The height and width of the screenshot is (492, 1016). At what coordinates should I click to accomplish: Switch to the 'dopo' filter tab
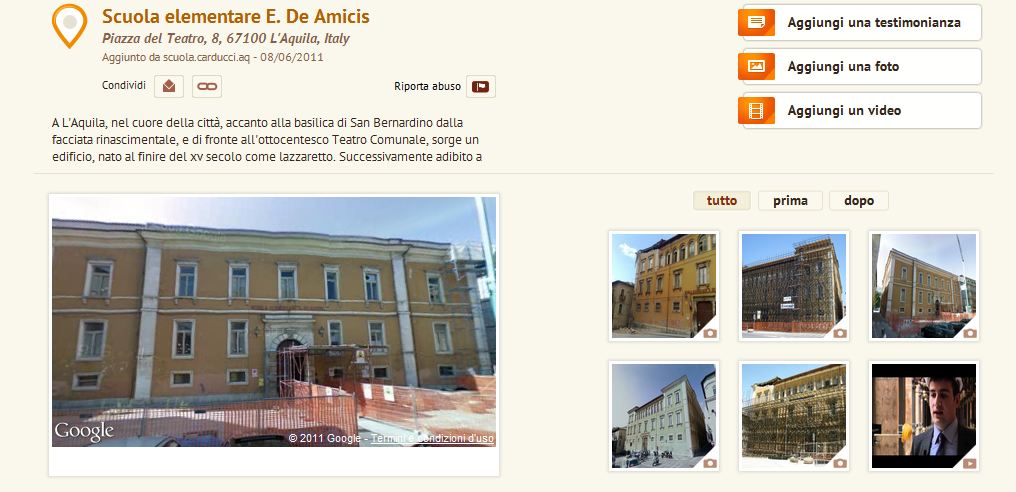coord(859,200)
